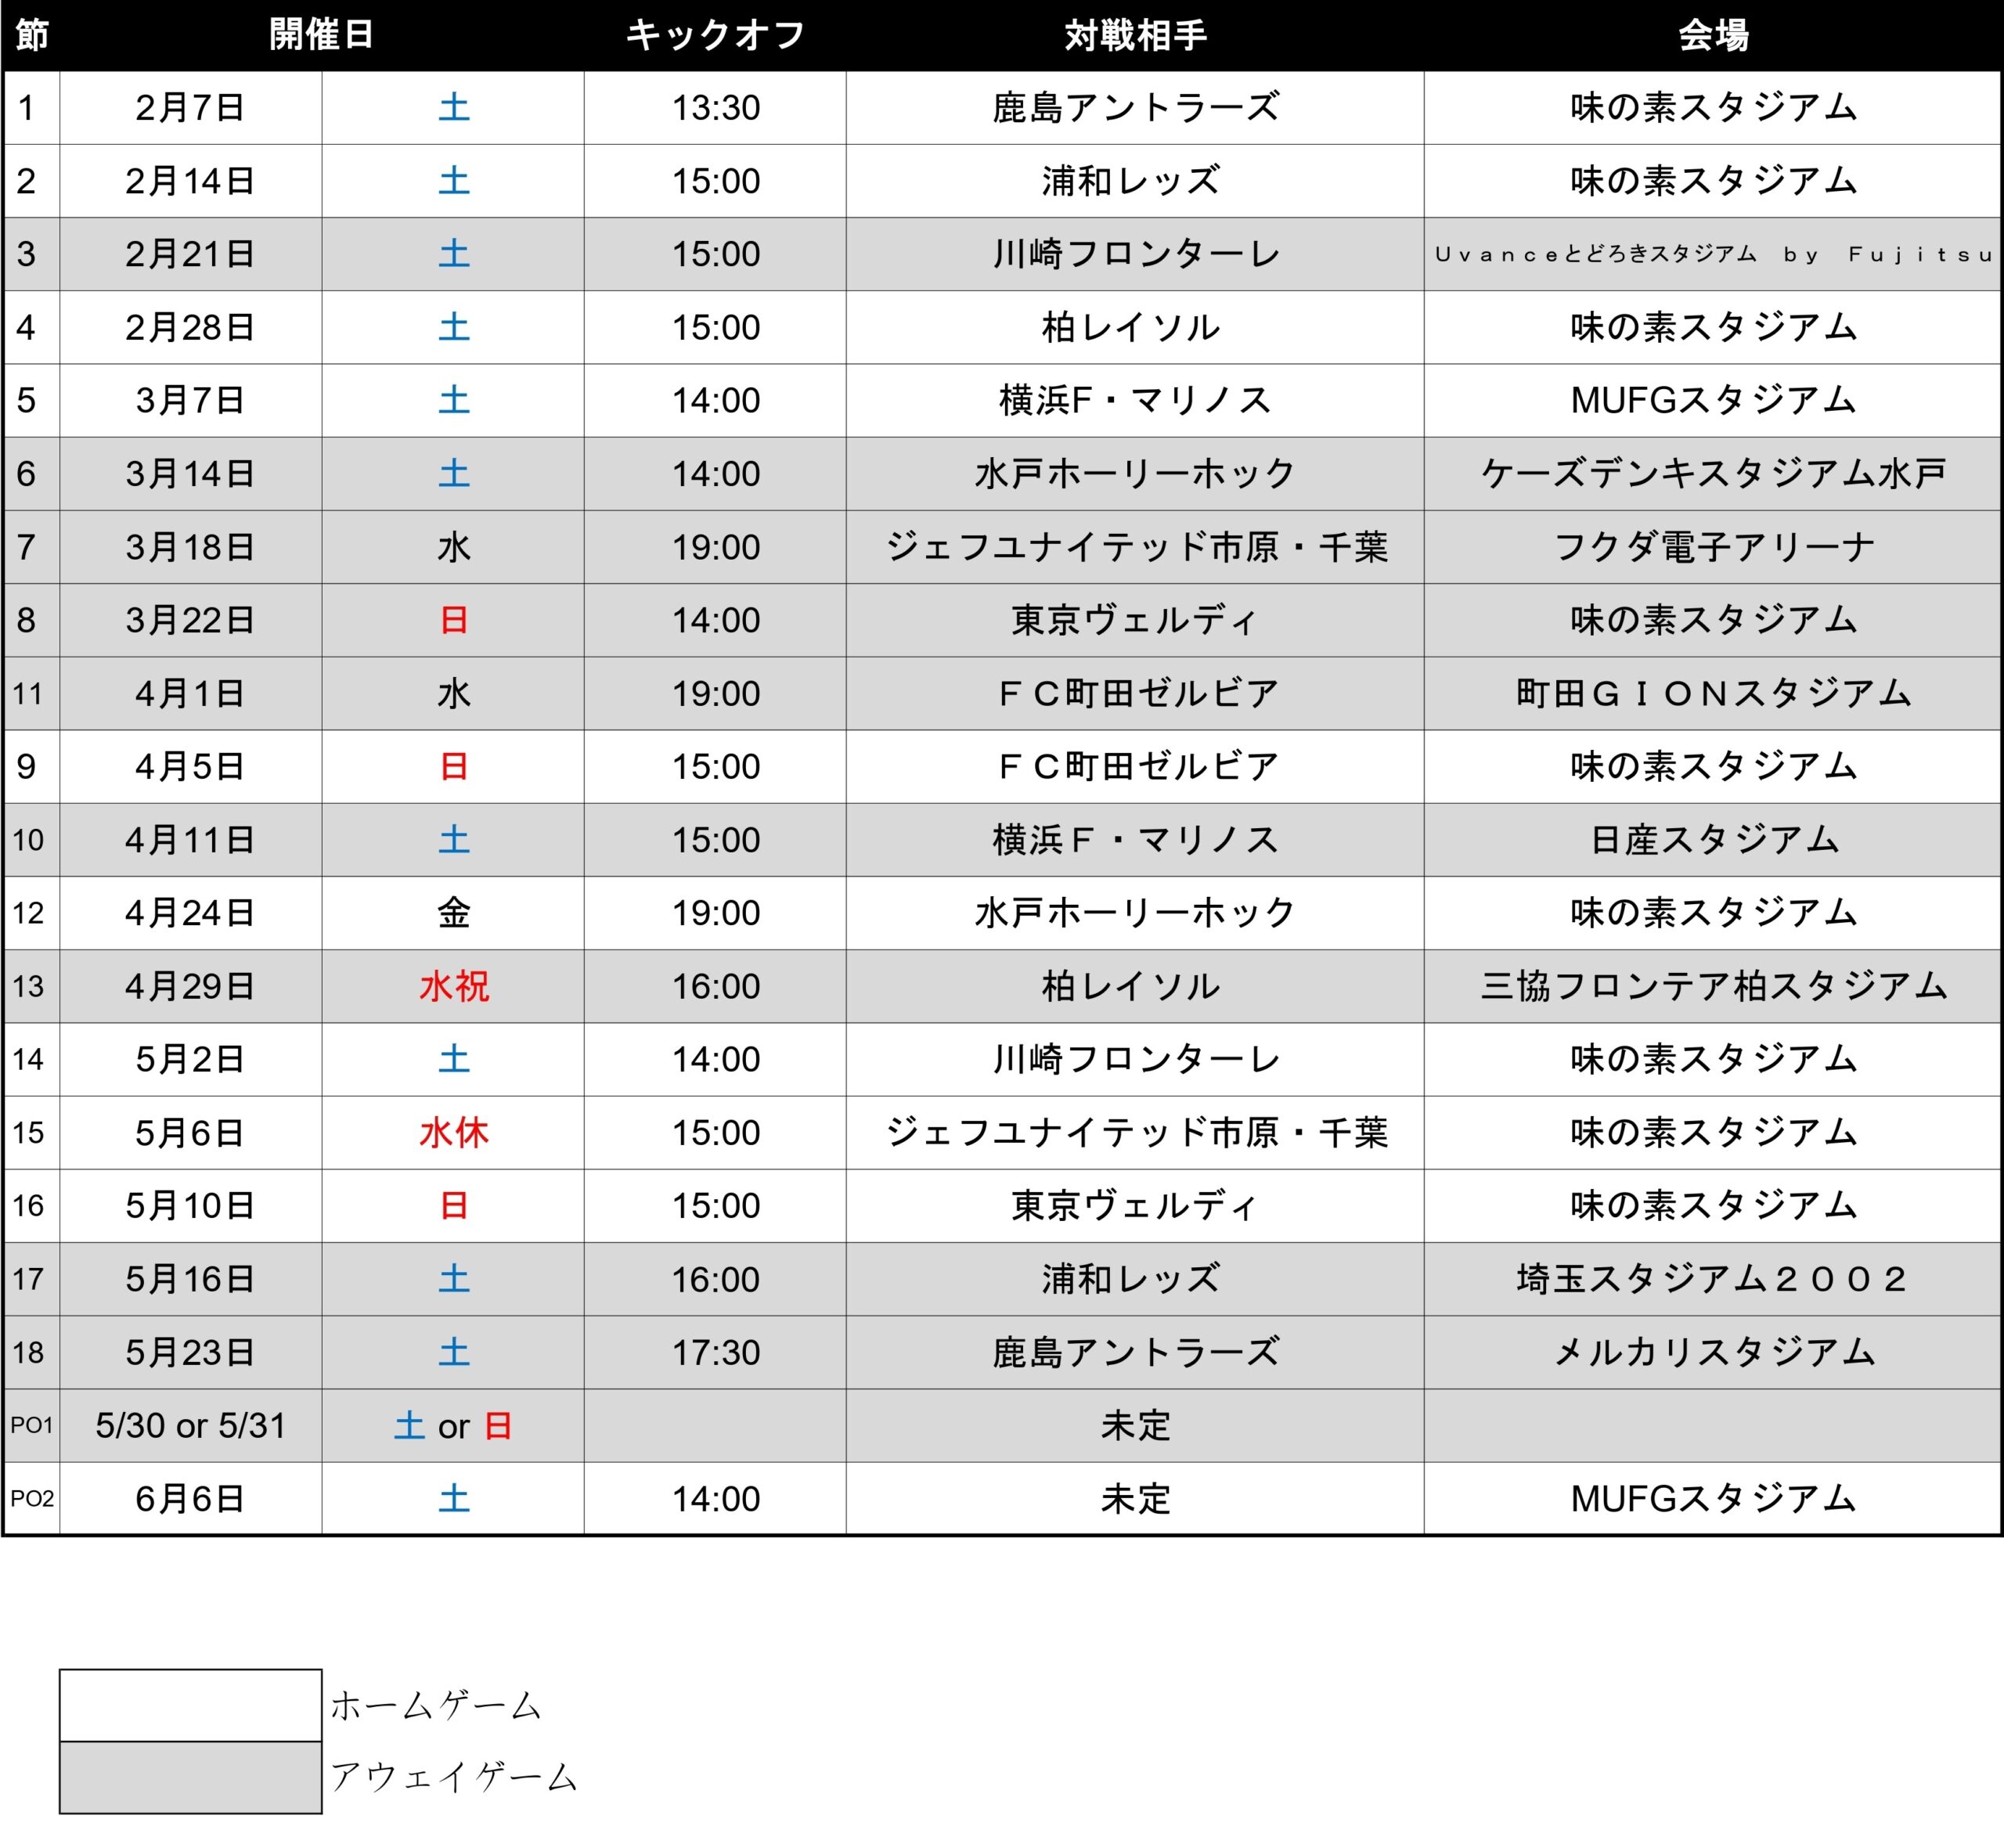This screenshot has height=1848, width=2004.
Task: Click the 対戦相手 column header
Action: point(1135,35)
